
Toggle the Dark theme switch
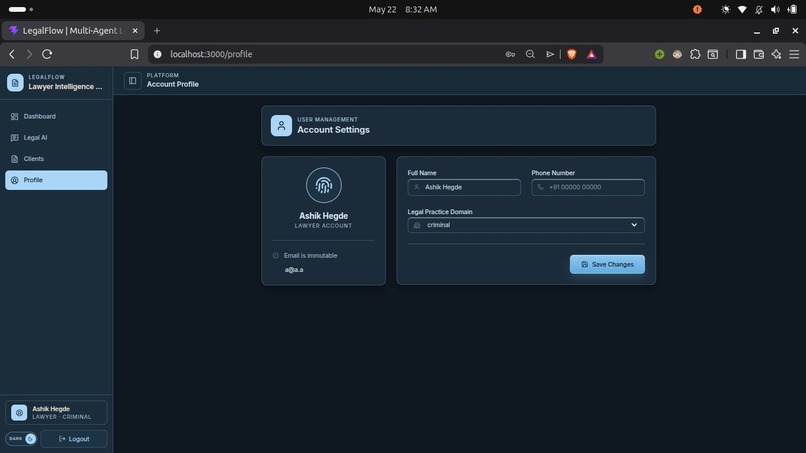click(21, 439)
